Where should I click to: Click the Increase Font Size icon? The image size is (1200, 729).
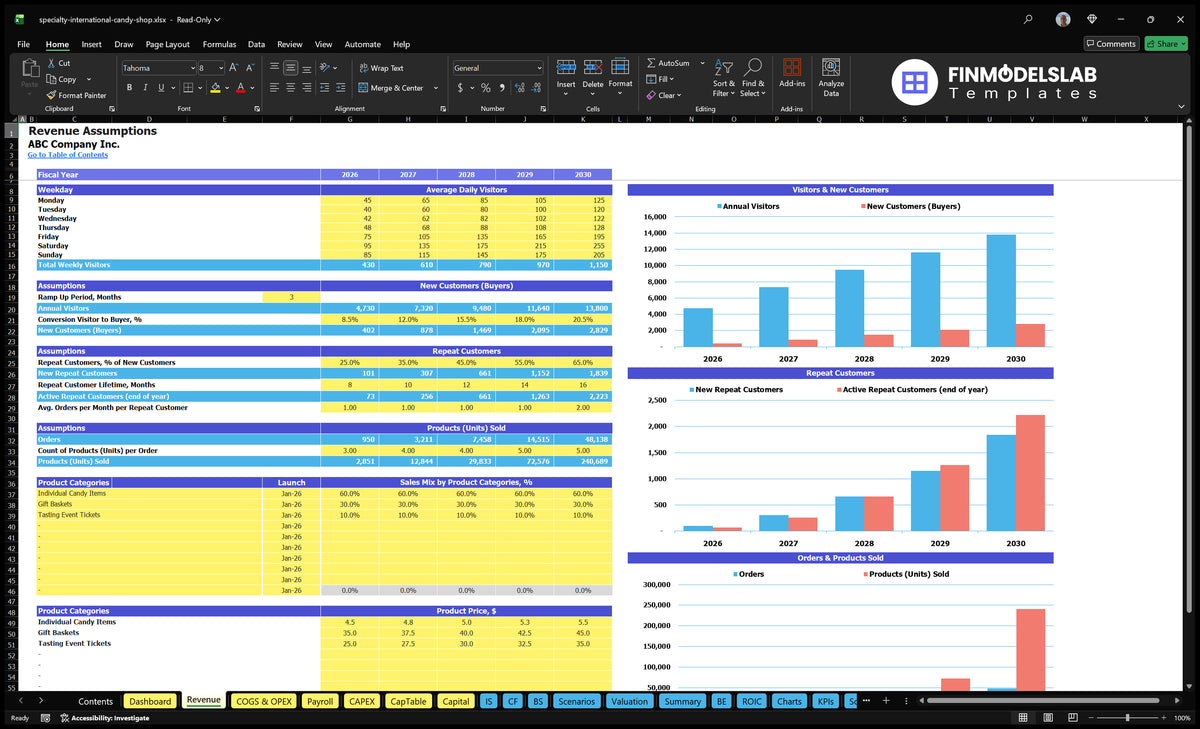pos(234,67)
